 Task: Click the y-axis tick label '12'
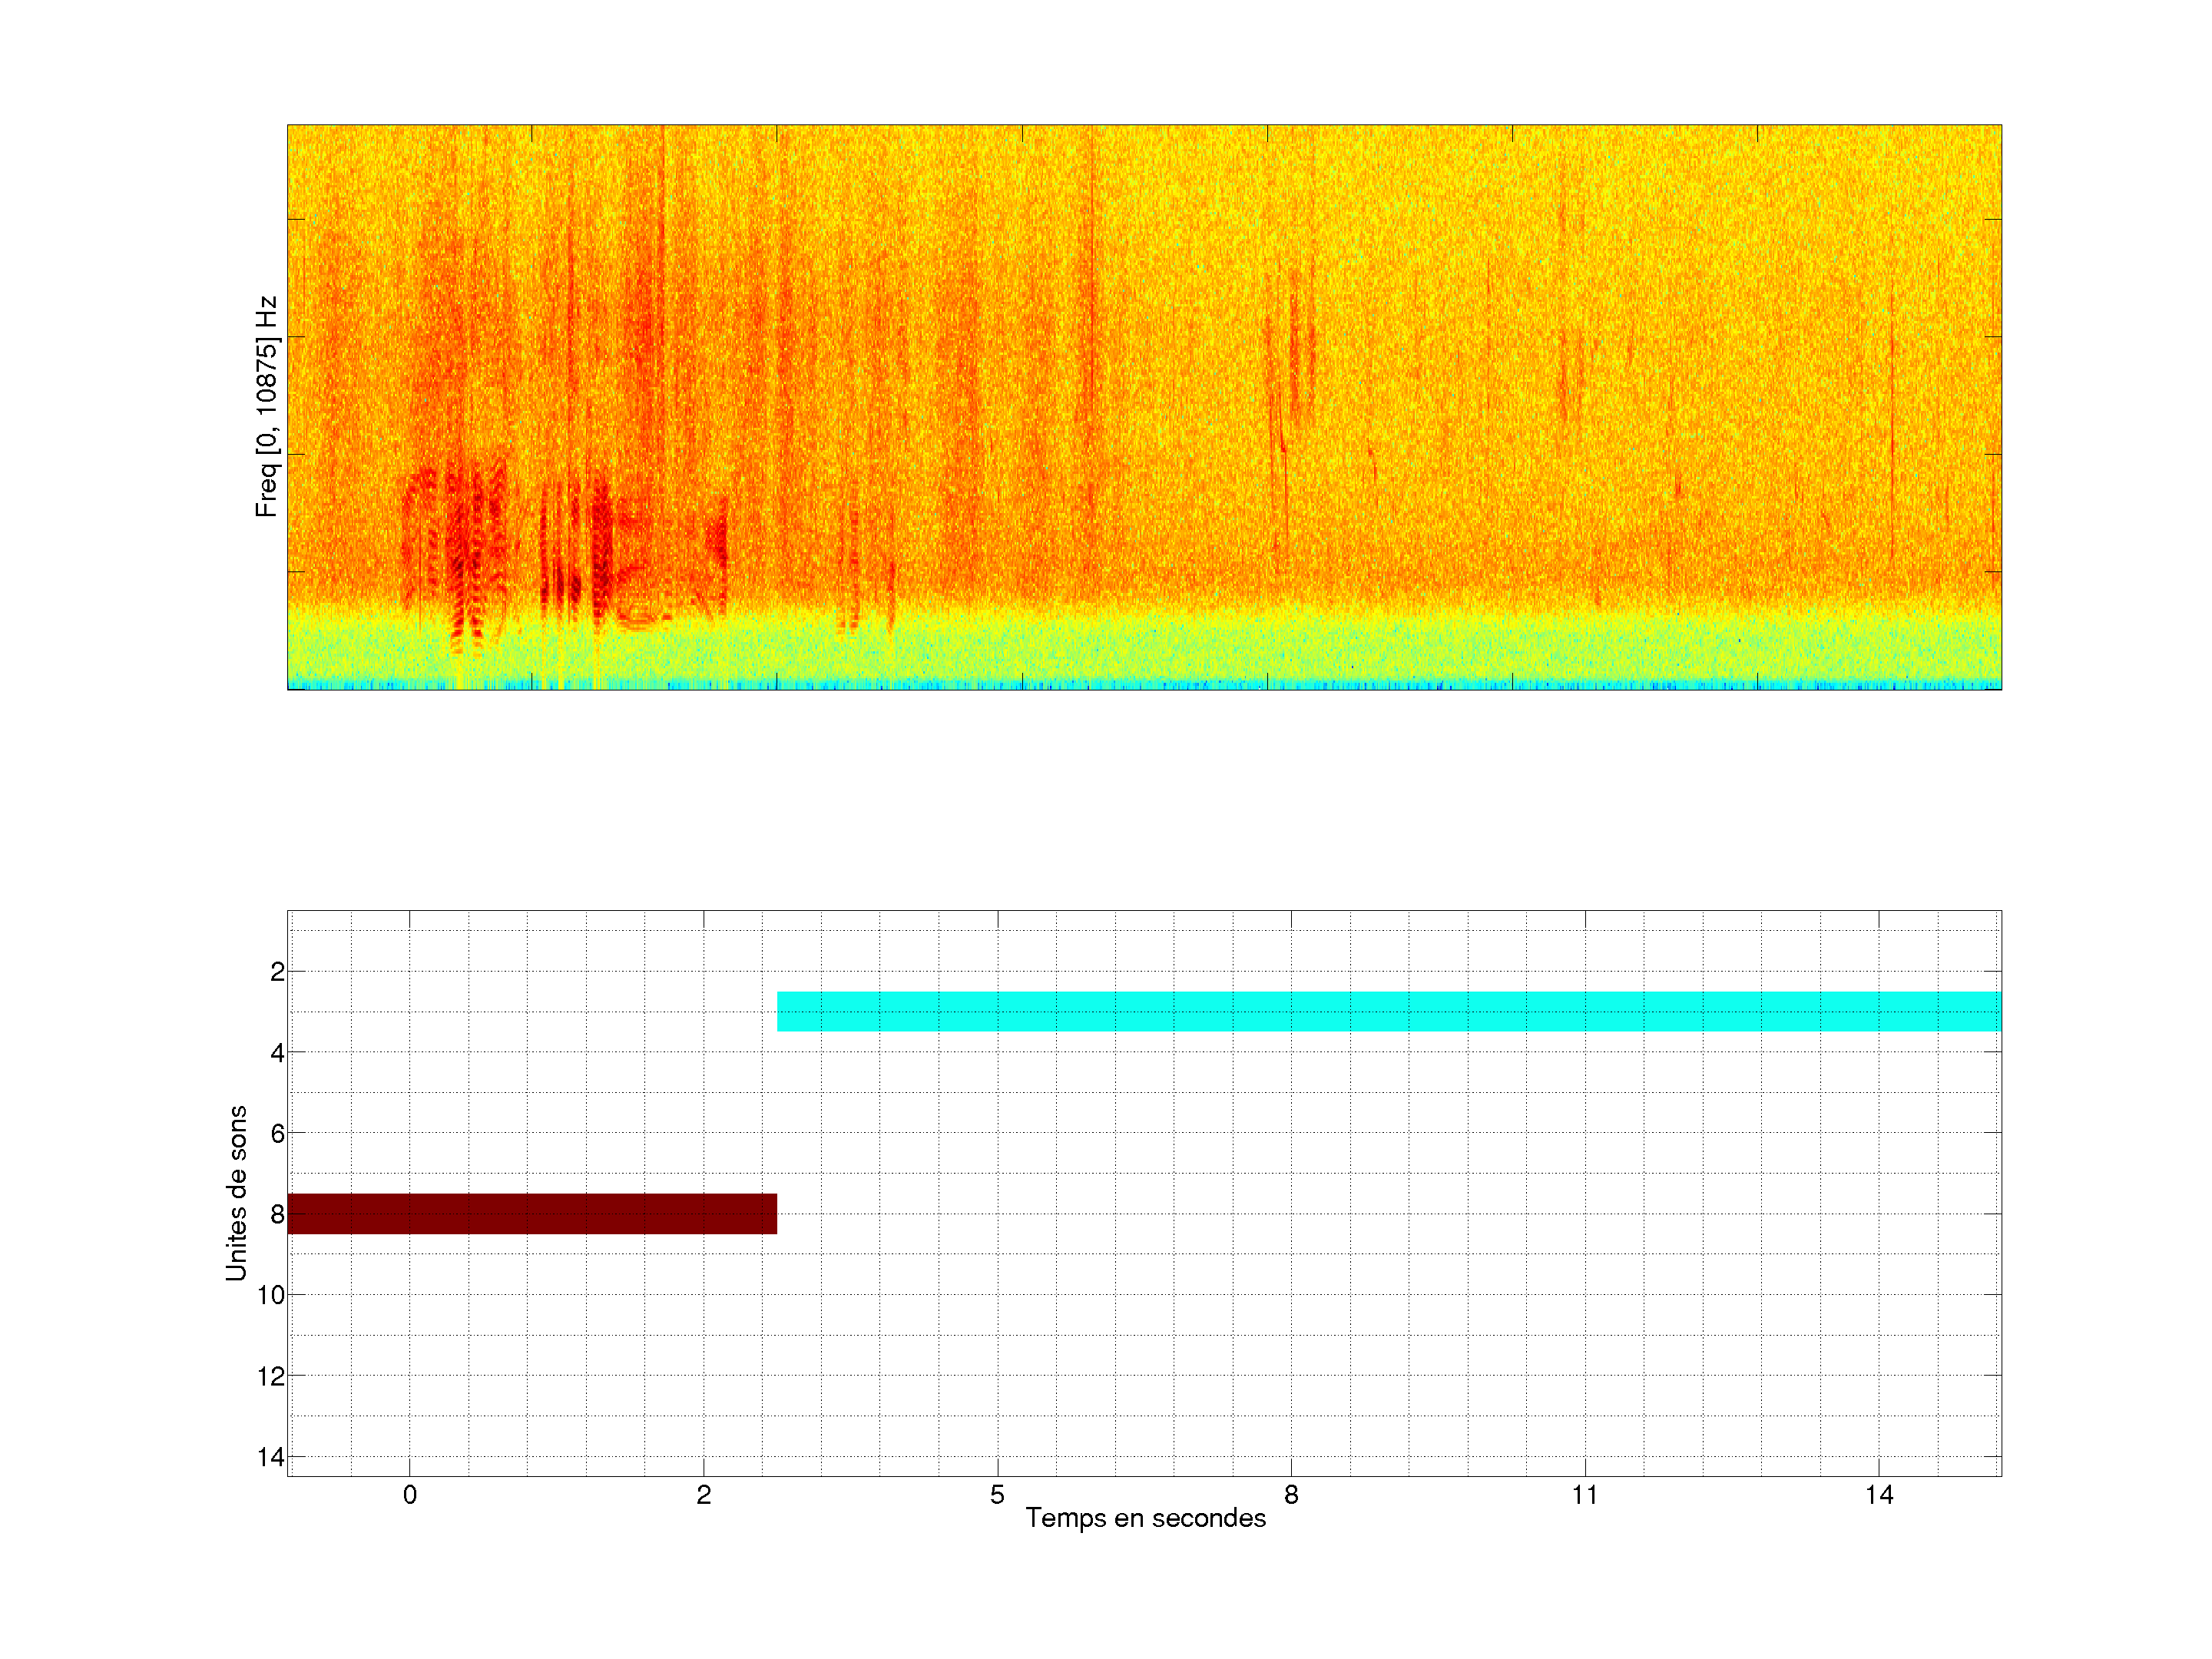coord(271,1376)
